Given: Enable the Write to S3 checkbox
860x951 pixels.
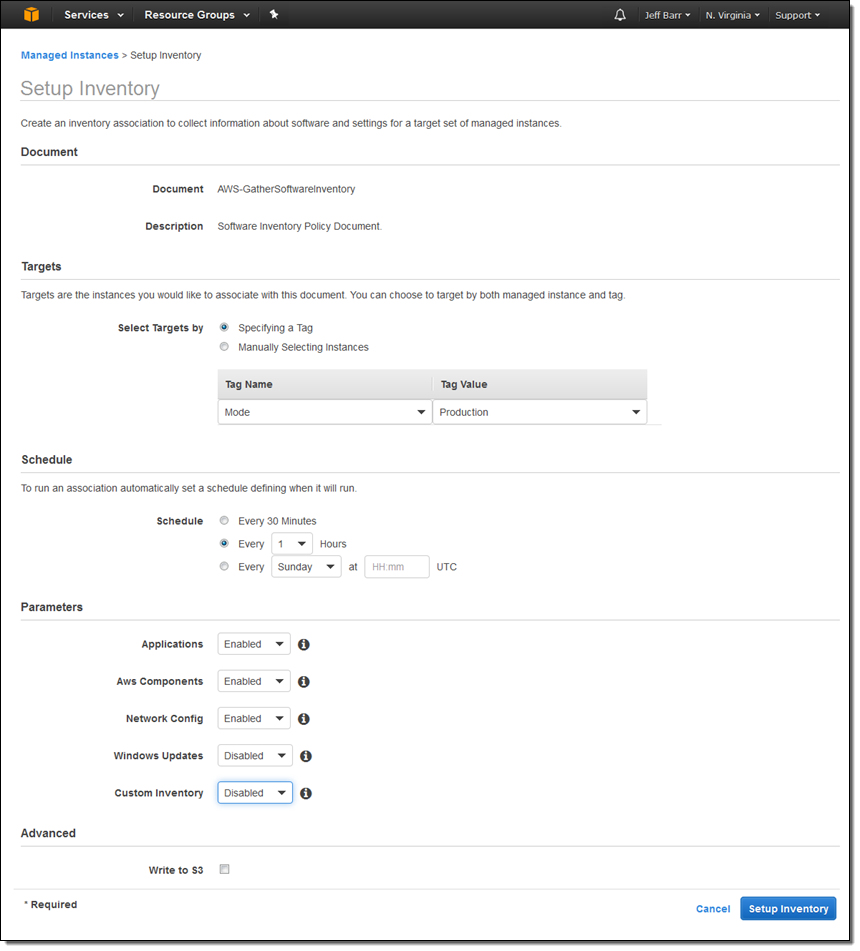Looking at the screenshot, I should (x=224, y=869).
